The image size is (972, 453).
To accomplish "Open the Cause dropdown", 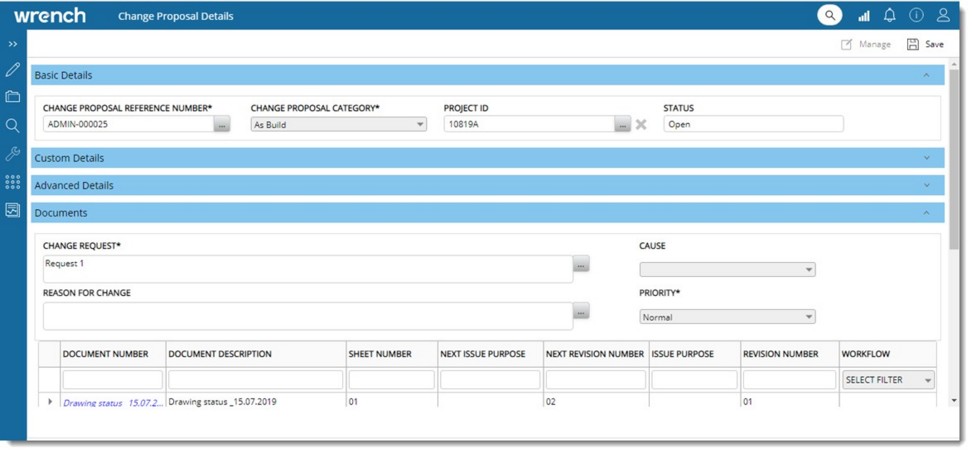I will coord(727,270).
